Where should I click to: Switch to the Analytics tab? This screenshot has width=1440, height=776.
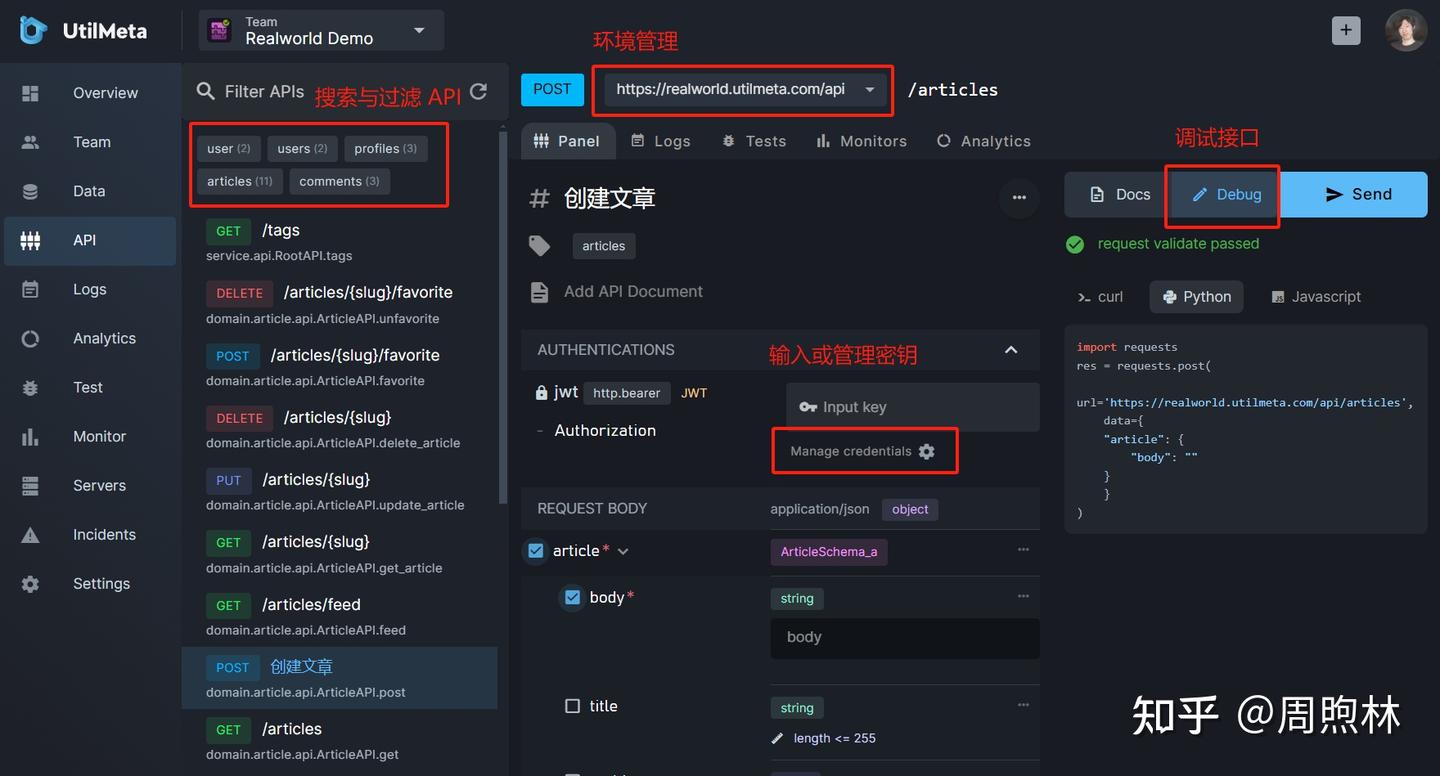tap(983, 141)
